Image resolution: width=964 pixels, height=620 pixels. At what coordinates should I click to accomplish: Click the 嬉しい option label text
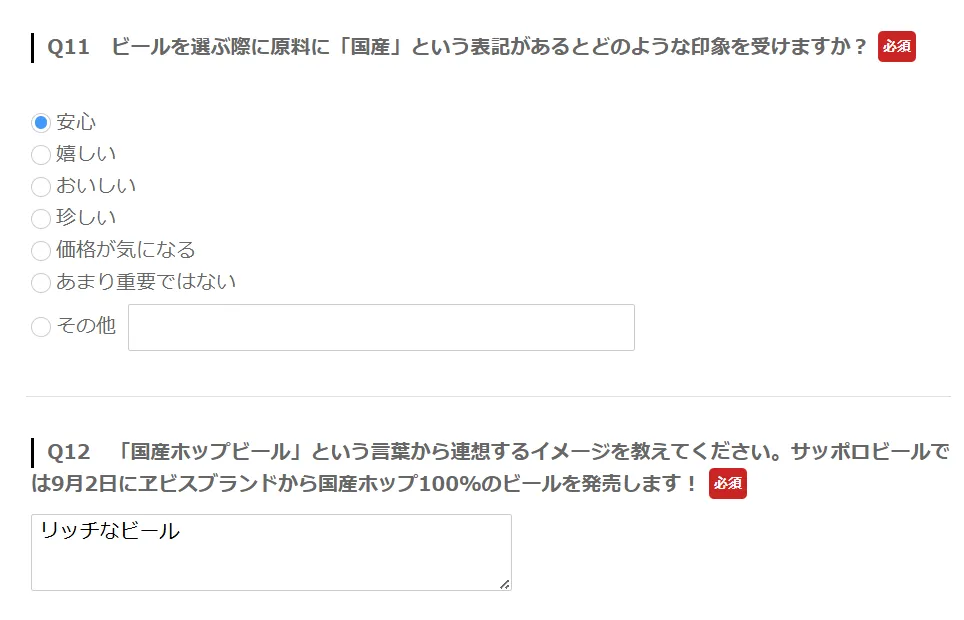(86, 154)
